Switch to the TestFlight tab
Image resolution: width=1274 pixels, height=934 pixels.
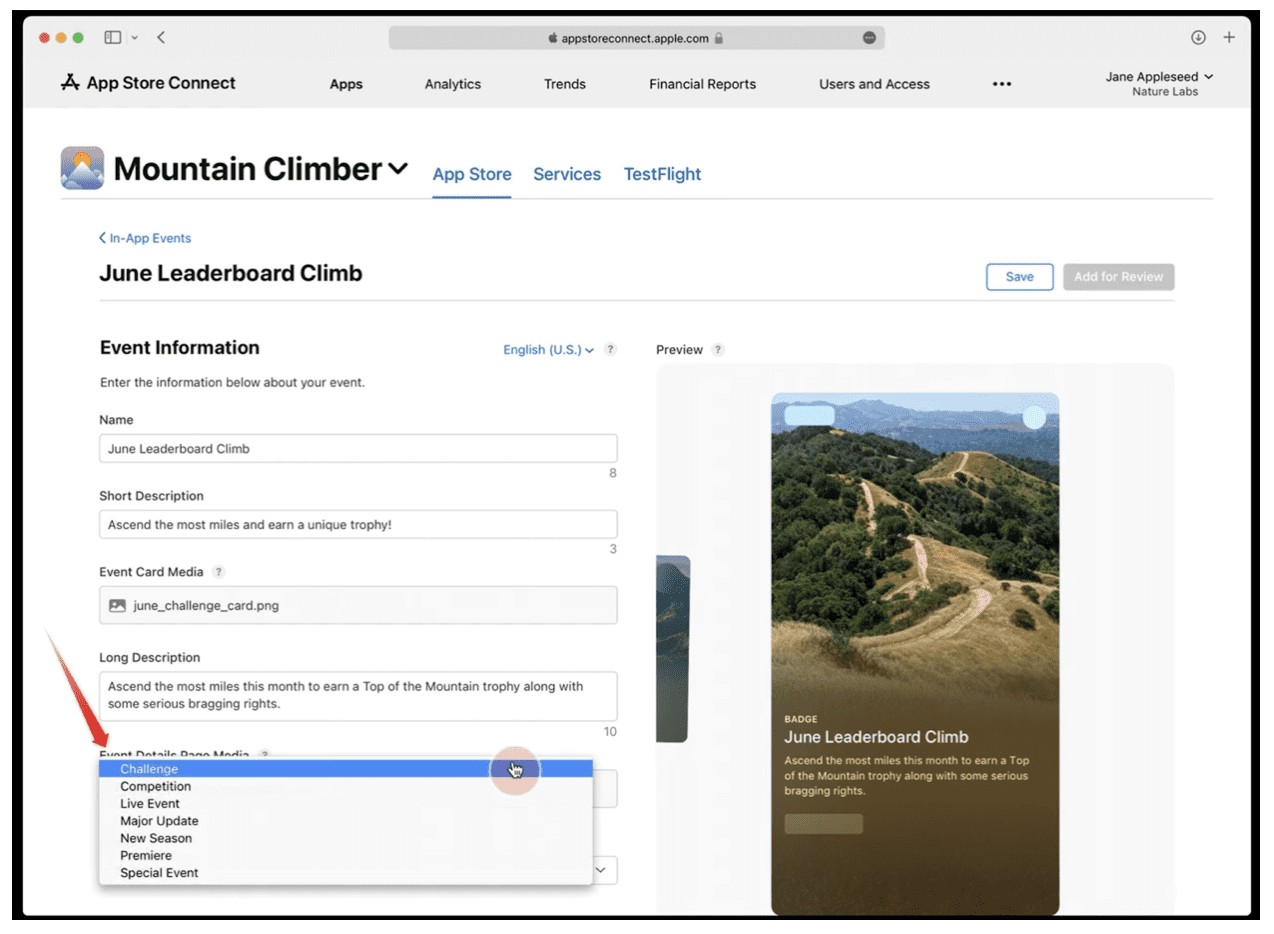click(x=662, y=173)
